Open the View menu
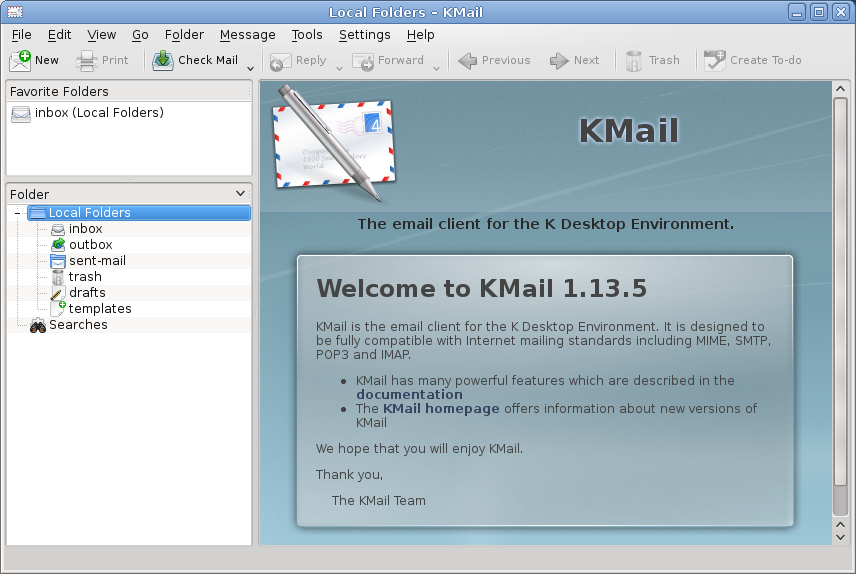 pos(102,35)
